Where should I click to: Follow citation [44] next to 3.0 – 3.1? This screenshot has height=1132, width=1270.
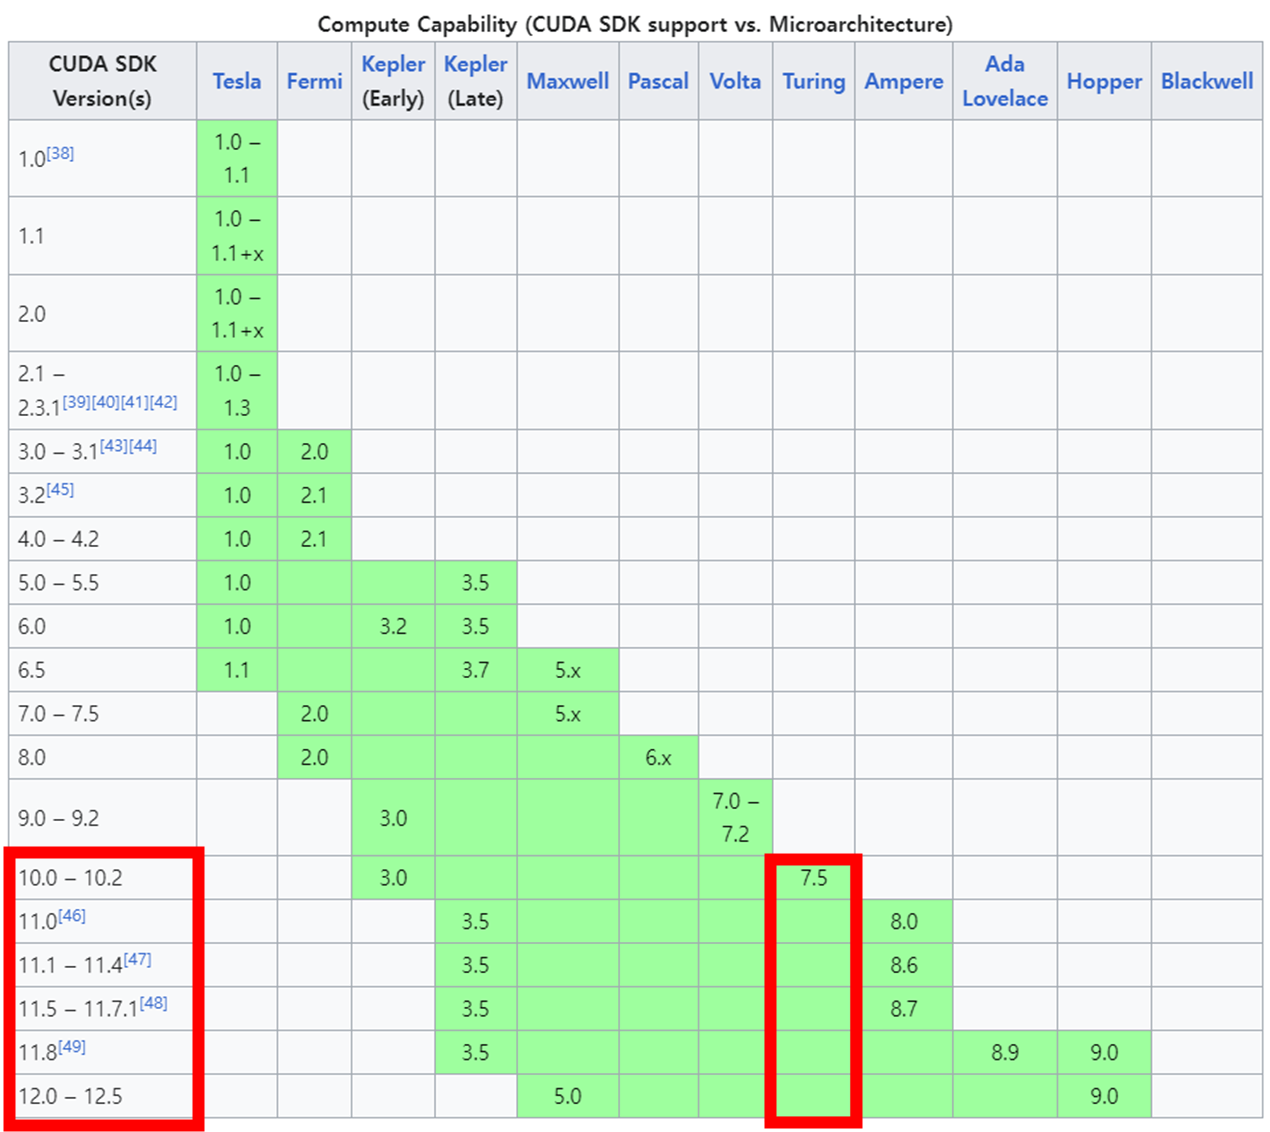142,446
